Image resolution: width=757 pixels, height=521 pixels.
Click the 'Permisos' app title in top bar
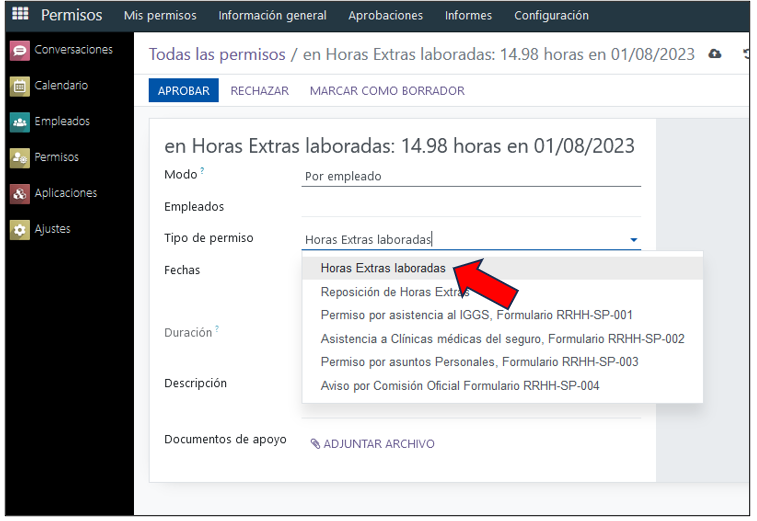click(71, 15)
